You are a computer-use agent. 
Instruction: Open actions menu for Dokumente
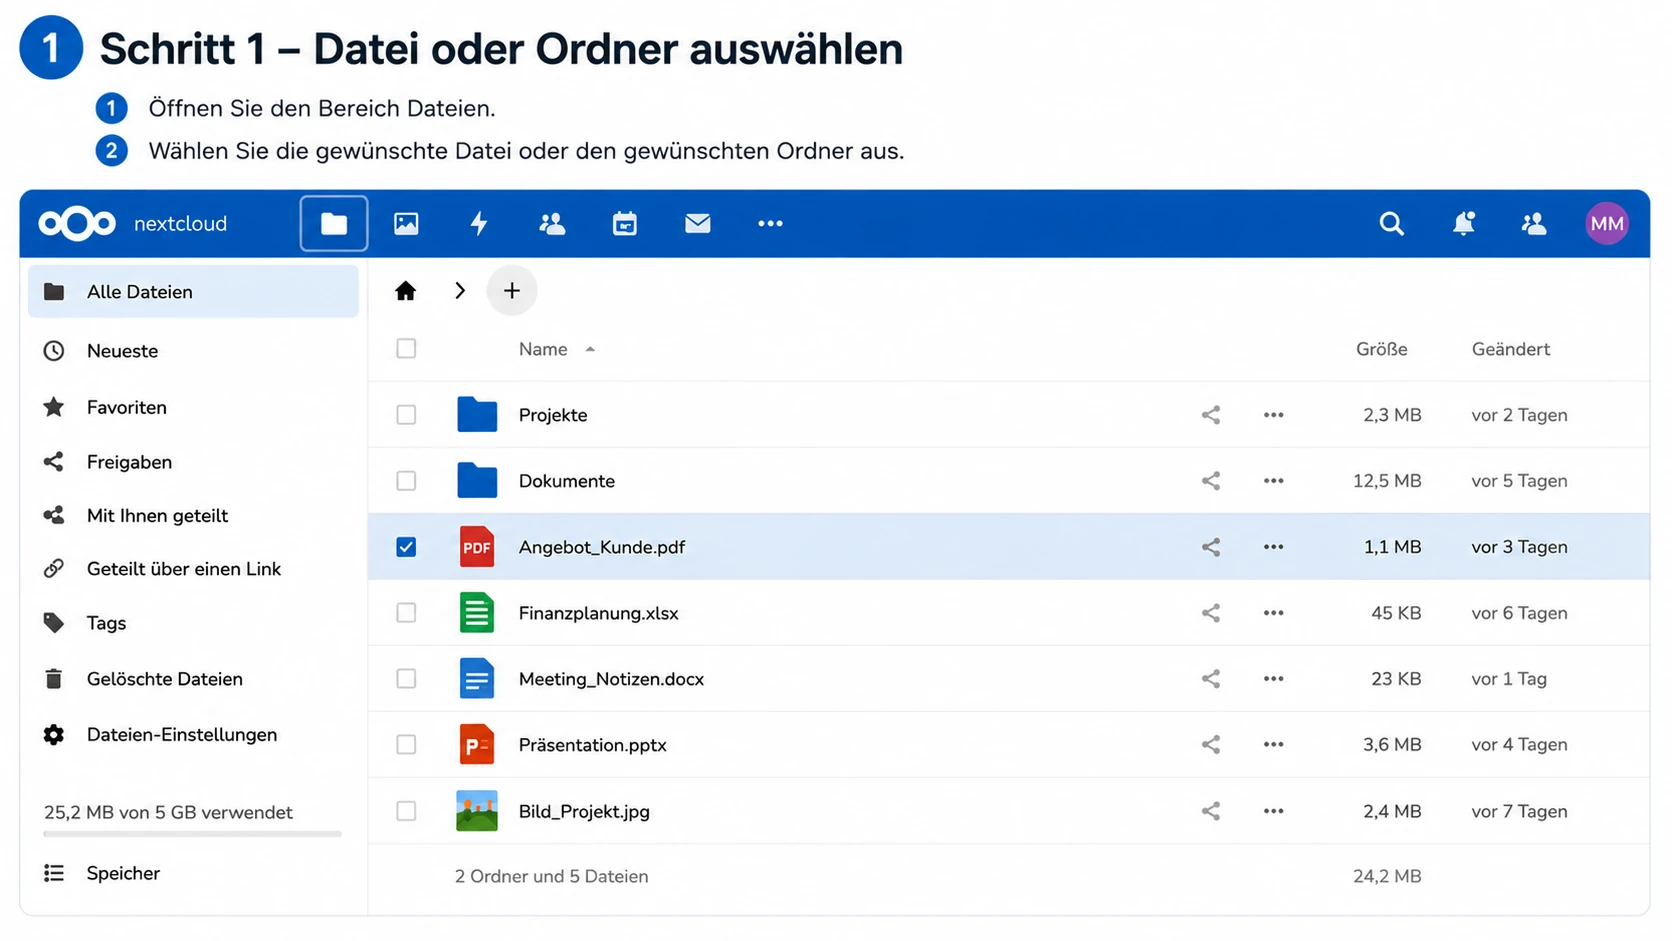click(x=1273, y=481)
